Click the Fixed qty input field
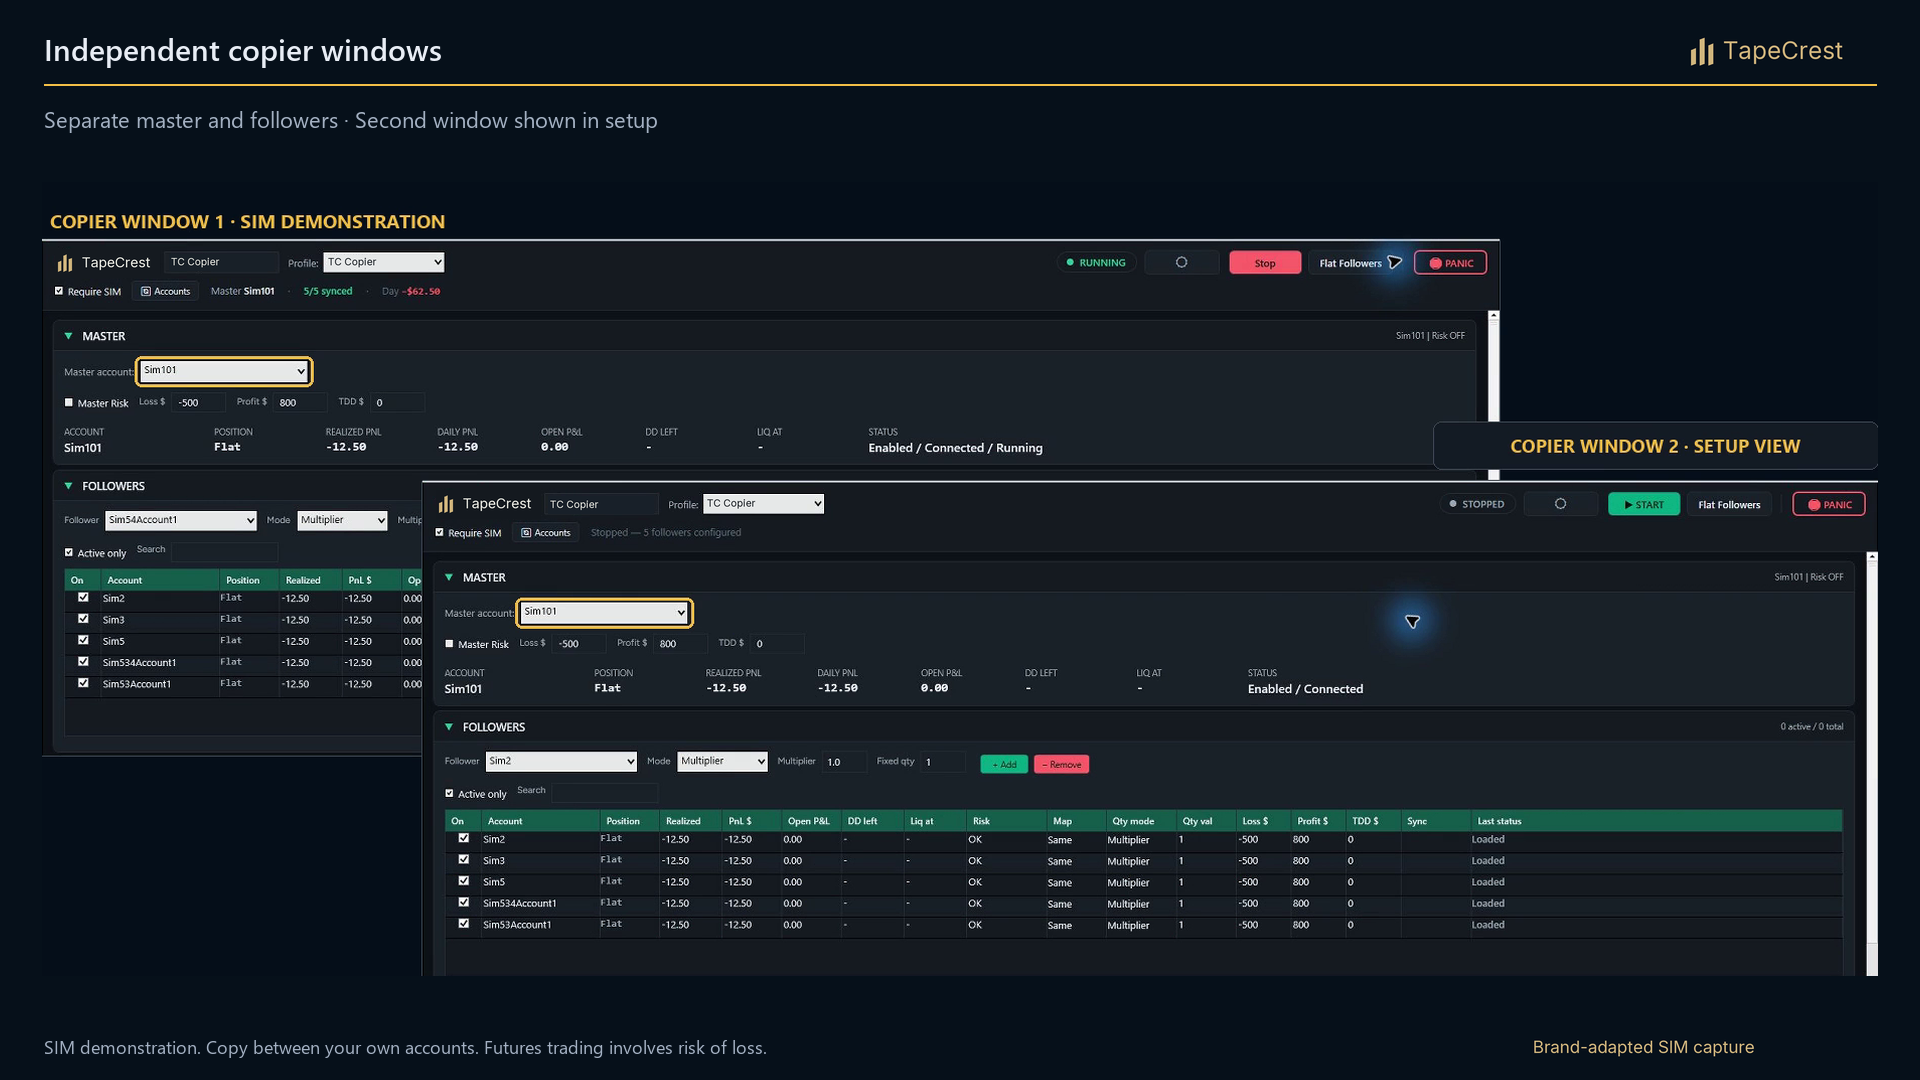This screenshot has height=1080, width=1920. [x=943, y=762]
